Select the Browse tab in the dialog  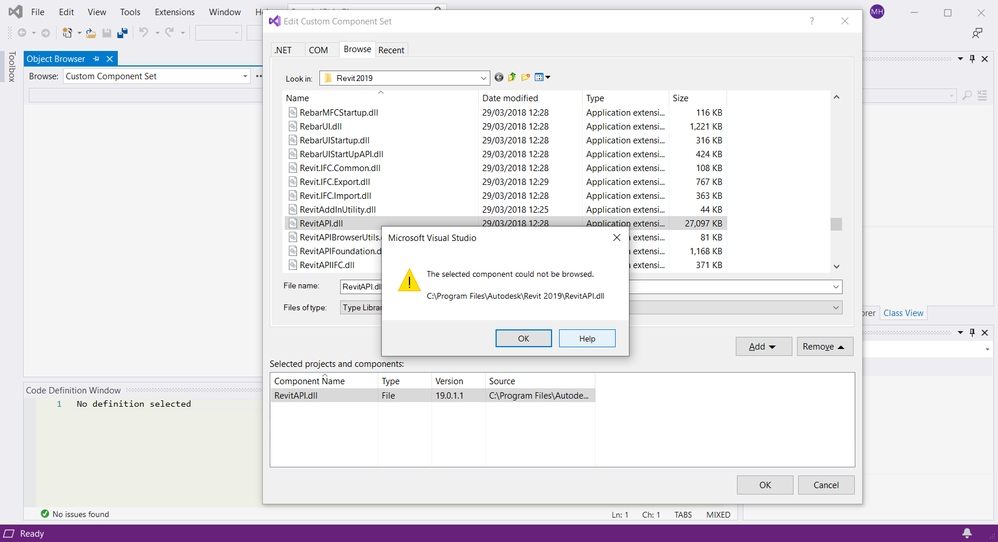(x=357, y=49)
